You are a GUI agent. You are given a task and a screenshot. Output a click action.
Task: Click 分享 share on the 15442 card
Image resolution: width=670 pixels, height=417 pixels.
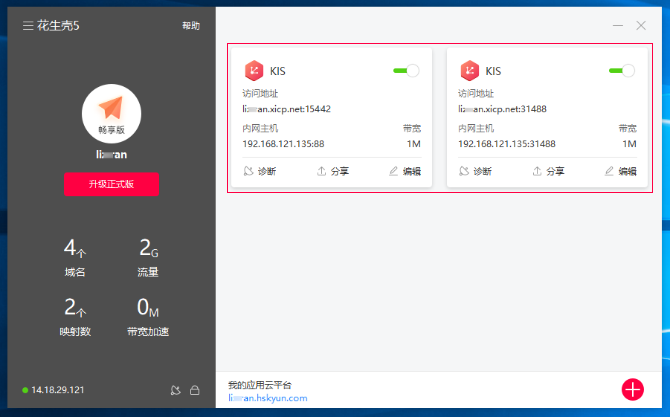(x=333, y=171)
